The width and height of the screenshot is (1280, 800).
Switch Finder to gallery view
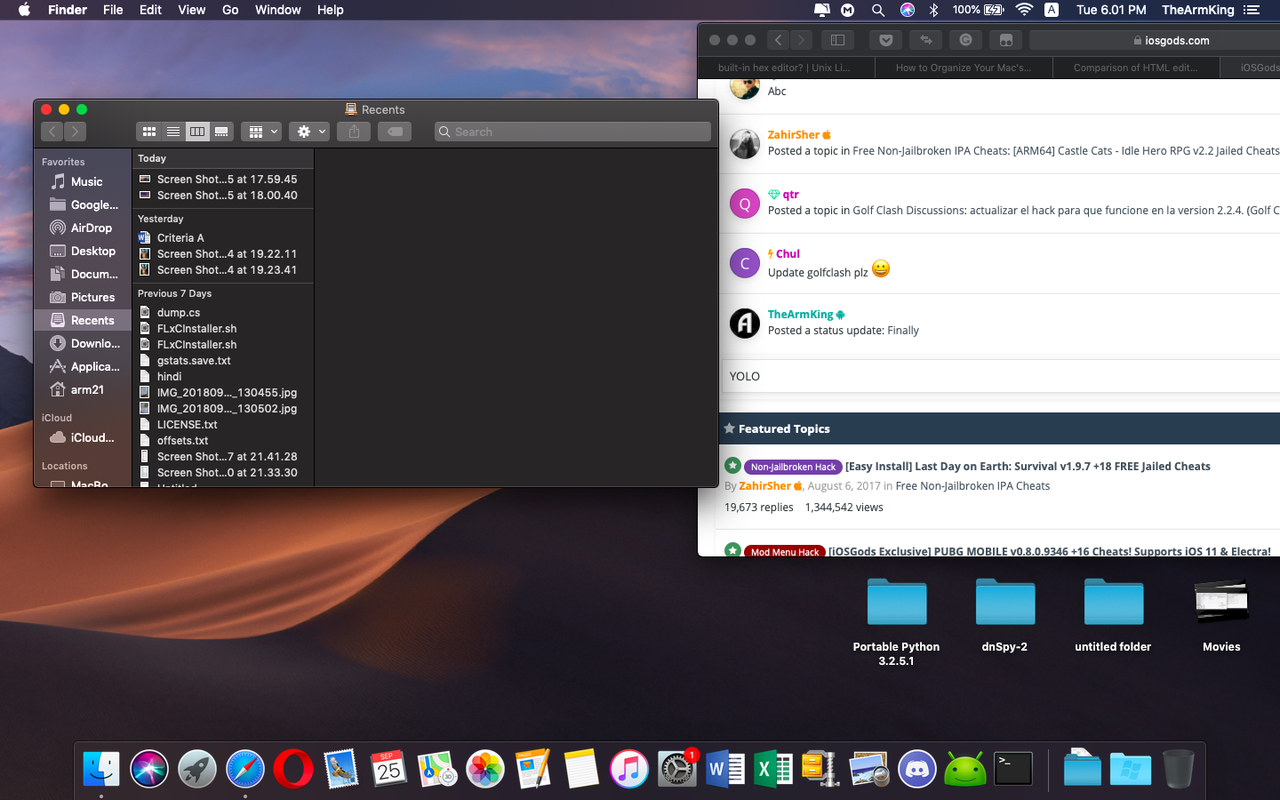[221, 131]
